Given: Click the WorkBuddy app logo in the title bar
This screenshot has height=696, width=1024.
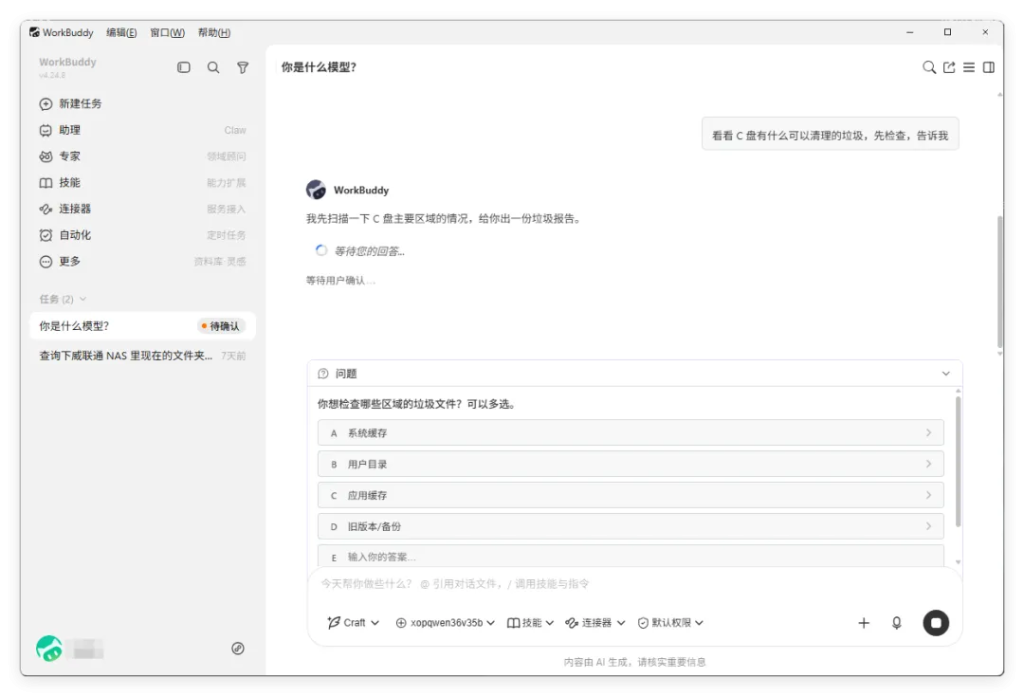Looking at the screenshot, I should [x=34, y=32].
